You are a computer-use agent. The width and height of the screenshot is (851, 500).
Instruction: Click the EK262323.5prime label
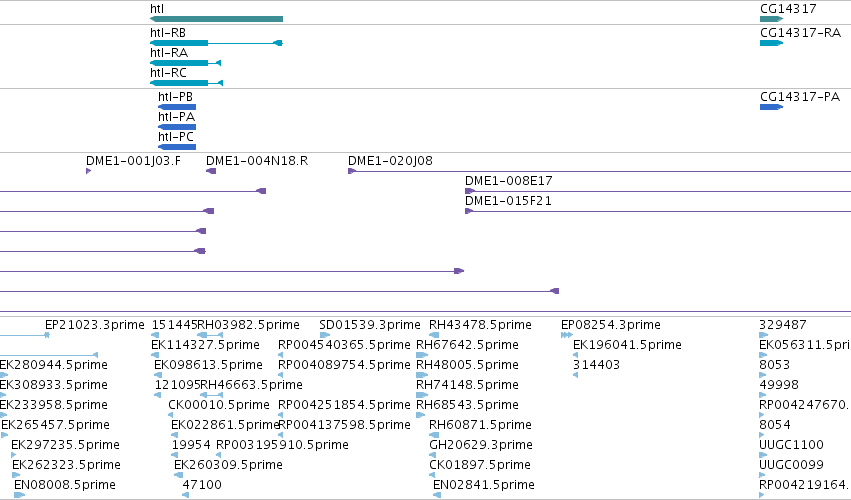pos(66,466)
